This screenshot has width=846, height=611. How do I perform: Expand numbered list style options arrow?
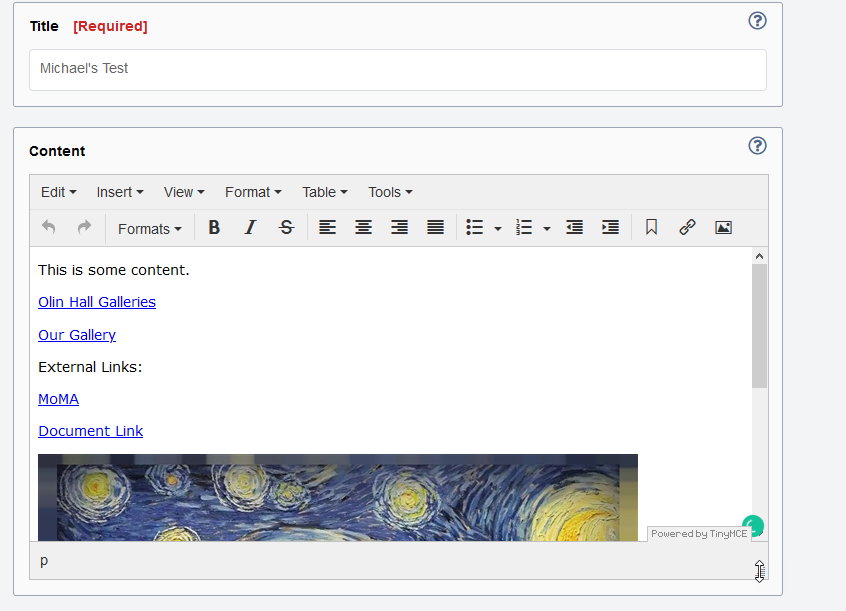[x=547, y=229]
